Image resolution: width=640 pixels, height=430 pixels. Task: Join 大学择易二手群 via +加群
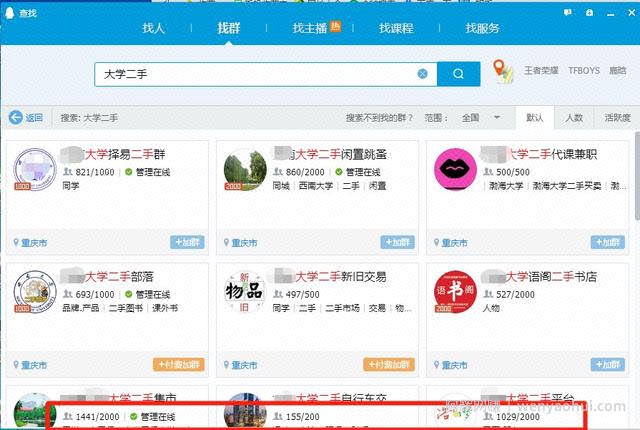pyautogui.click(x=187, y=242)
